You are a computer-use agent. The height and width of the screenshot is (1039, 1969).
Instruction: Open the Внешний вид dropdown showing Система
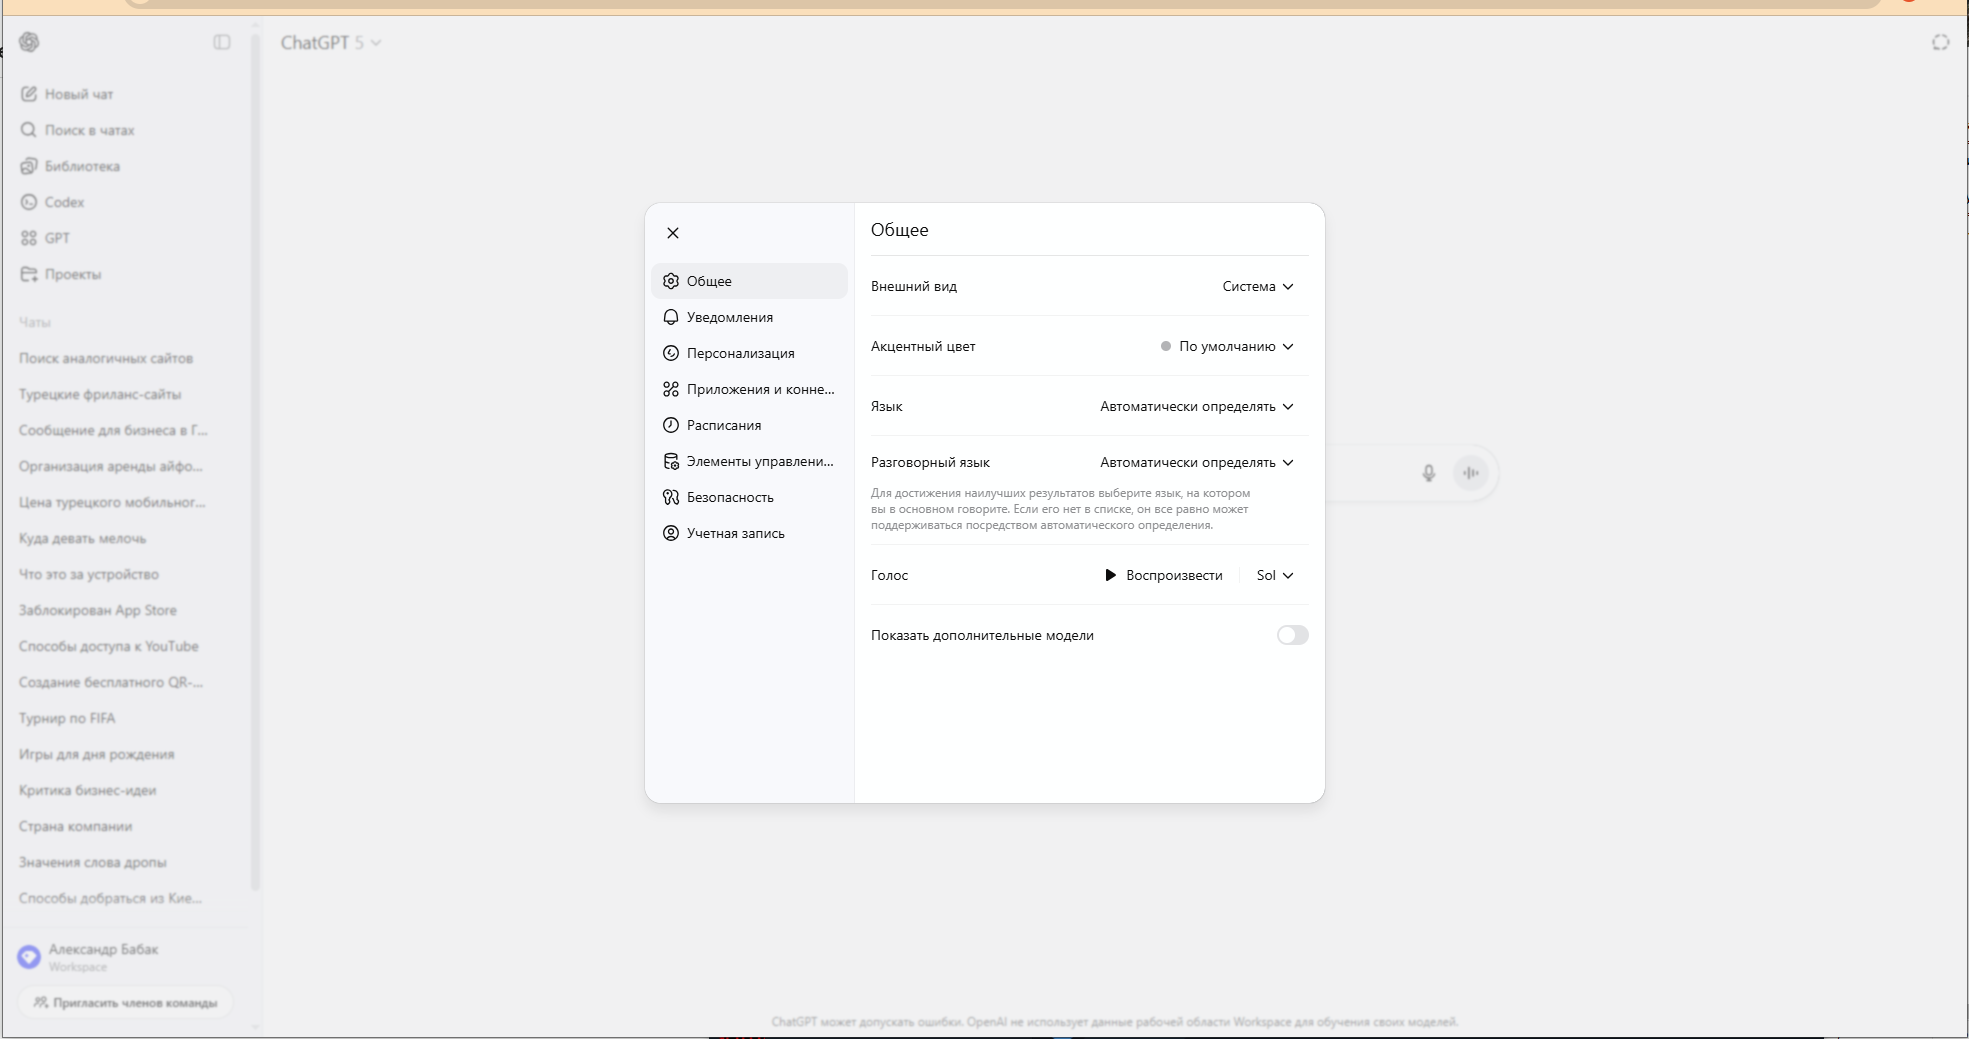point(1257,287)
